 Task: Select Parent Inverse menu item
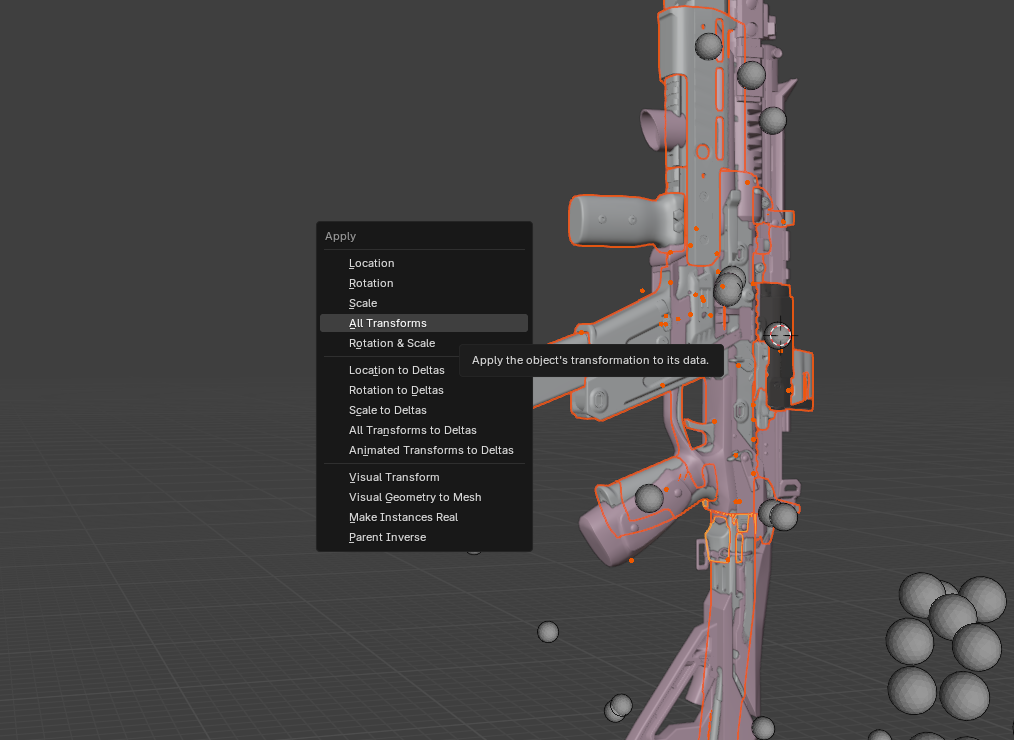(x=387, y=537)
